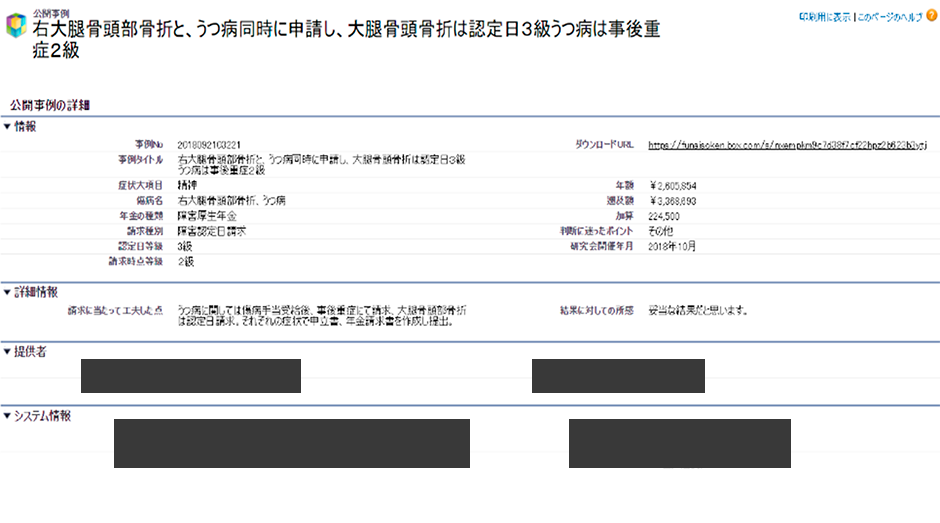Collapse the システム情報 section triangle
This screenshot has width=940, height=523.
pyautogui.click(x=7, y=416)
